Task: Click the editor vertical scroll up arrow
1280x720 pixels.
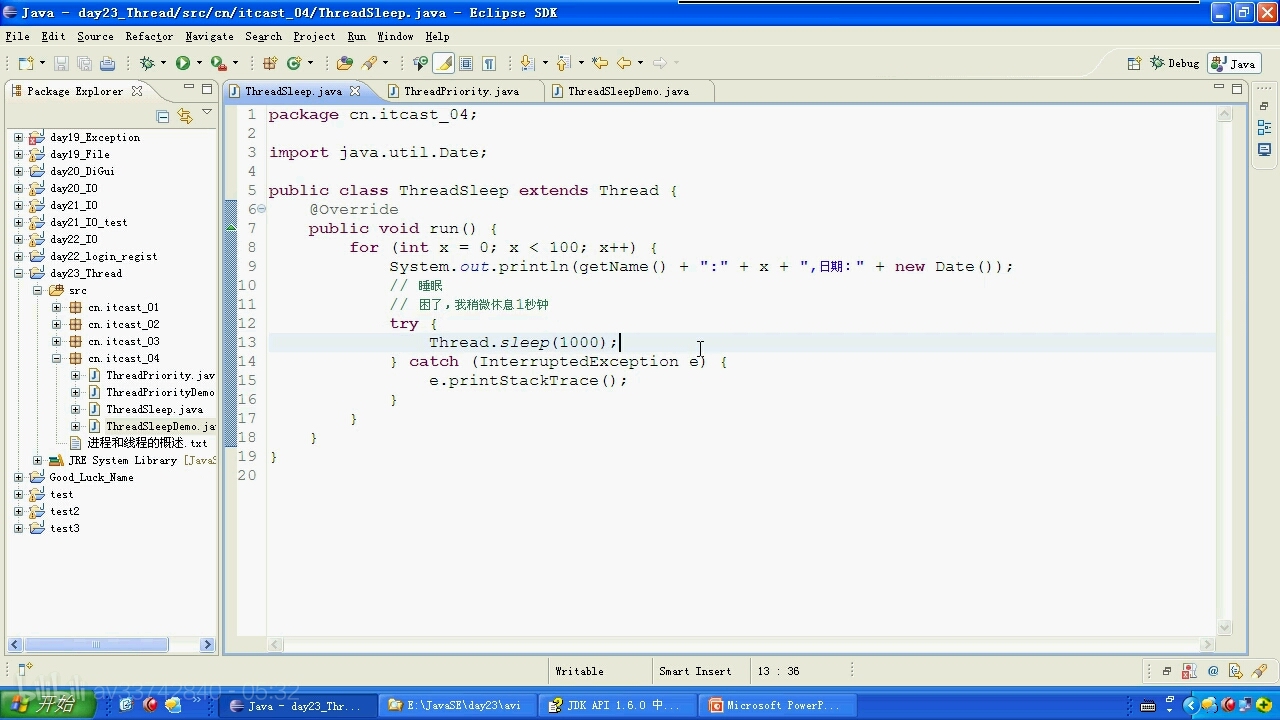Action: [x=1224, y=114]
